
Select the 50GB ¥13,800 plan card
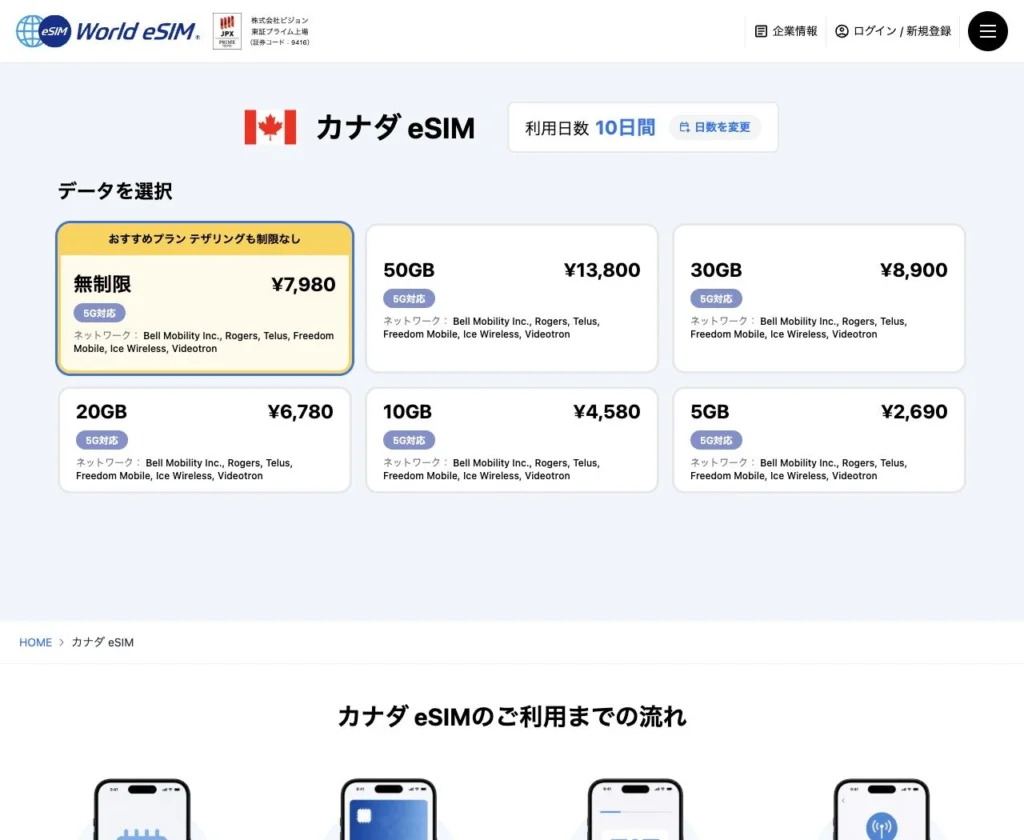point(512,298)
